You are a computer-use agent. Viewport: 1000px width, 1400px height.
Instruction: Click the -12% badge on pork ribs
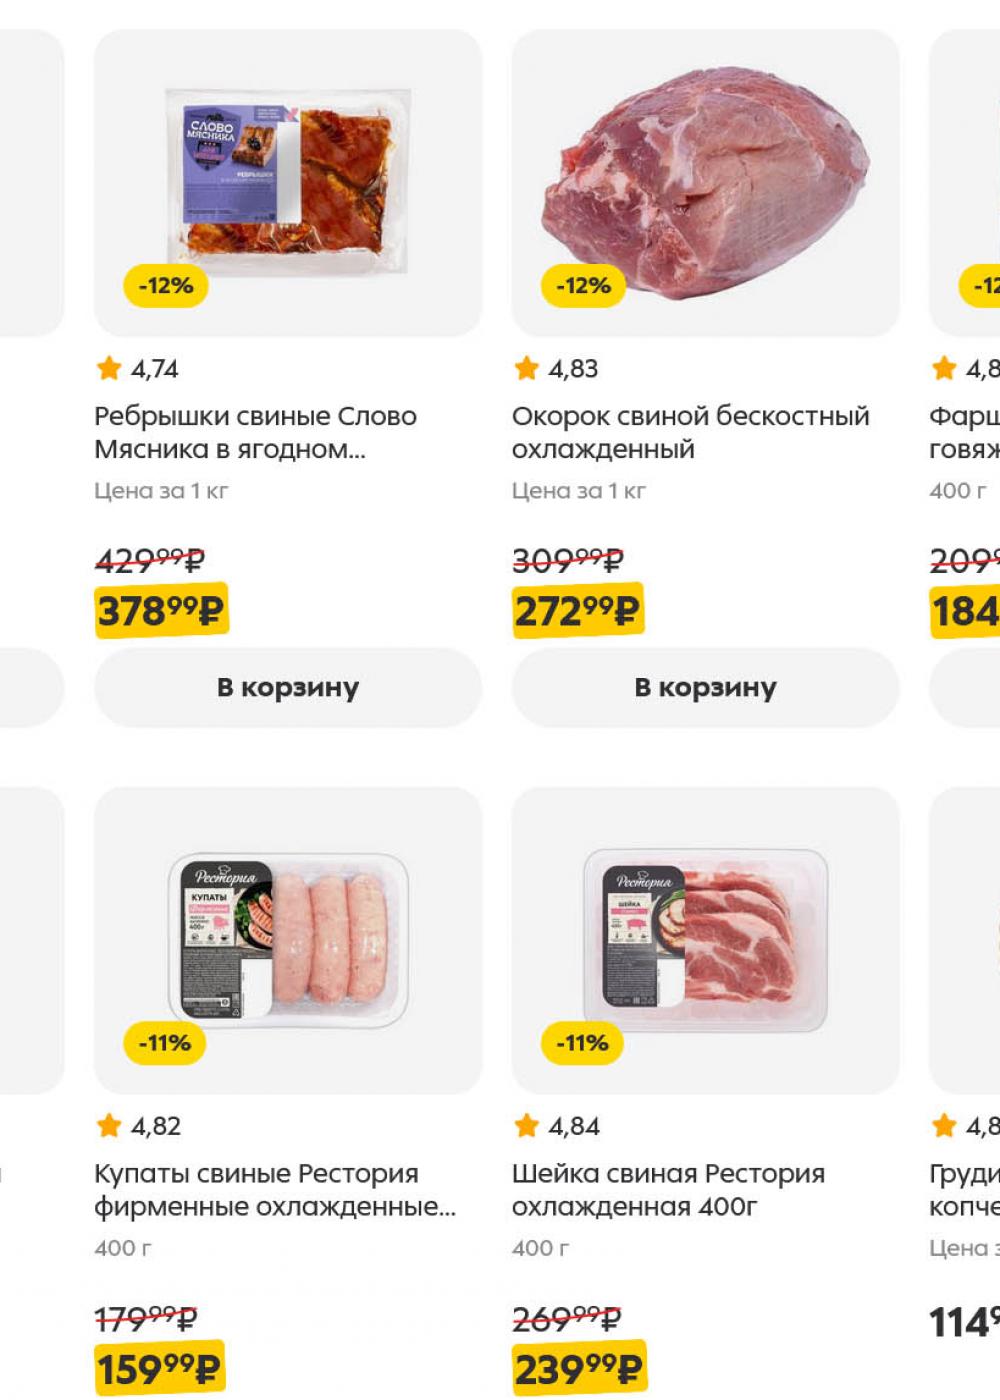click(166, 286)
